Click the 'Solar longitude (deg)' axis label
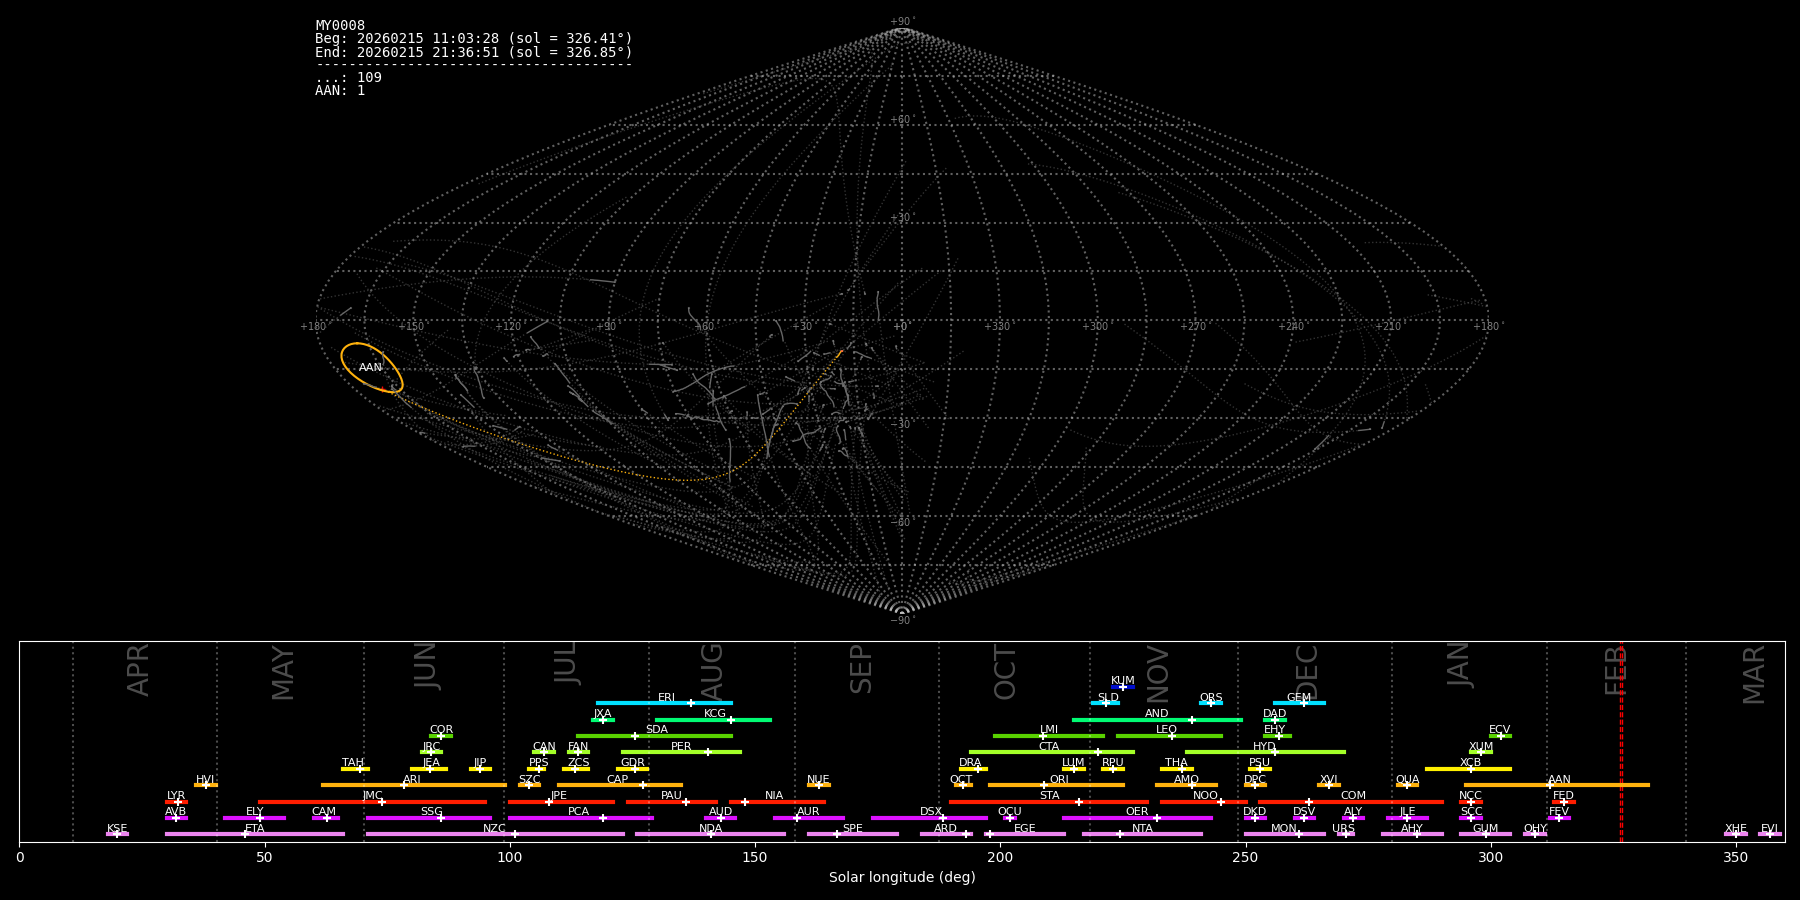Screen dimensions: 1800x900 point(902,878)
